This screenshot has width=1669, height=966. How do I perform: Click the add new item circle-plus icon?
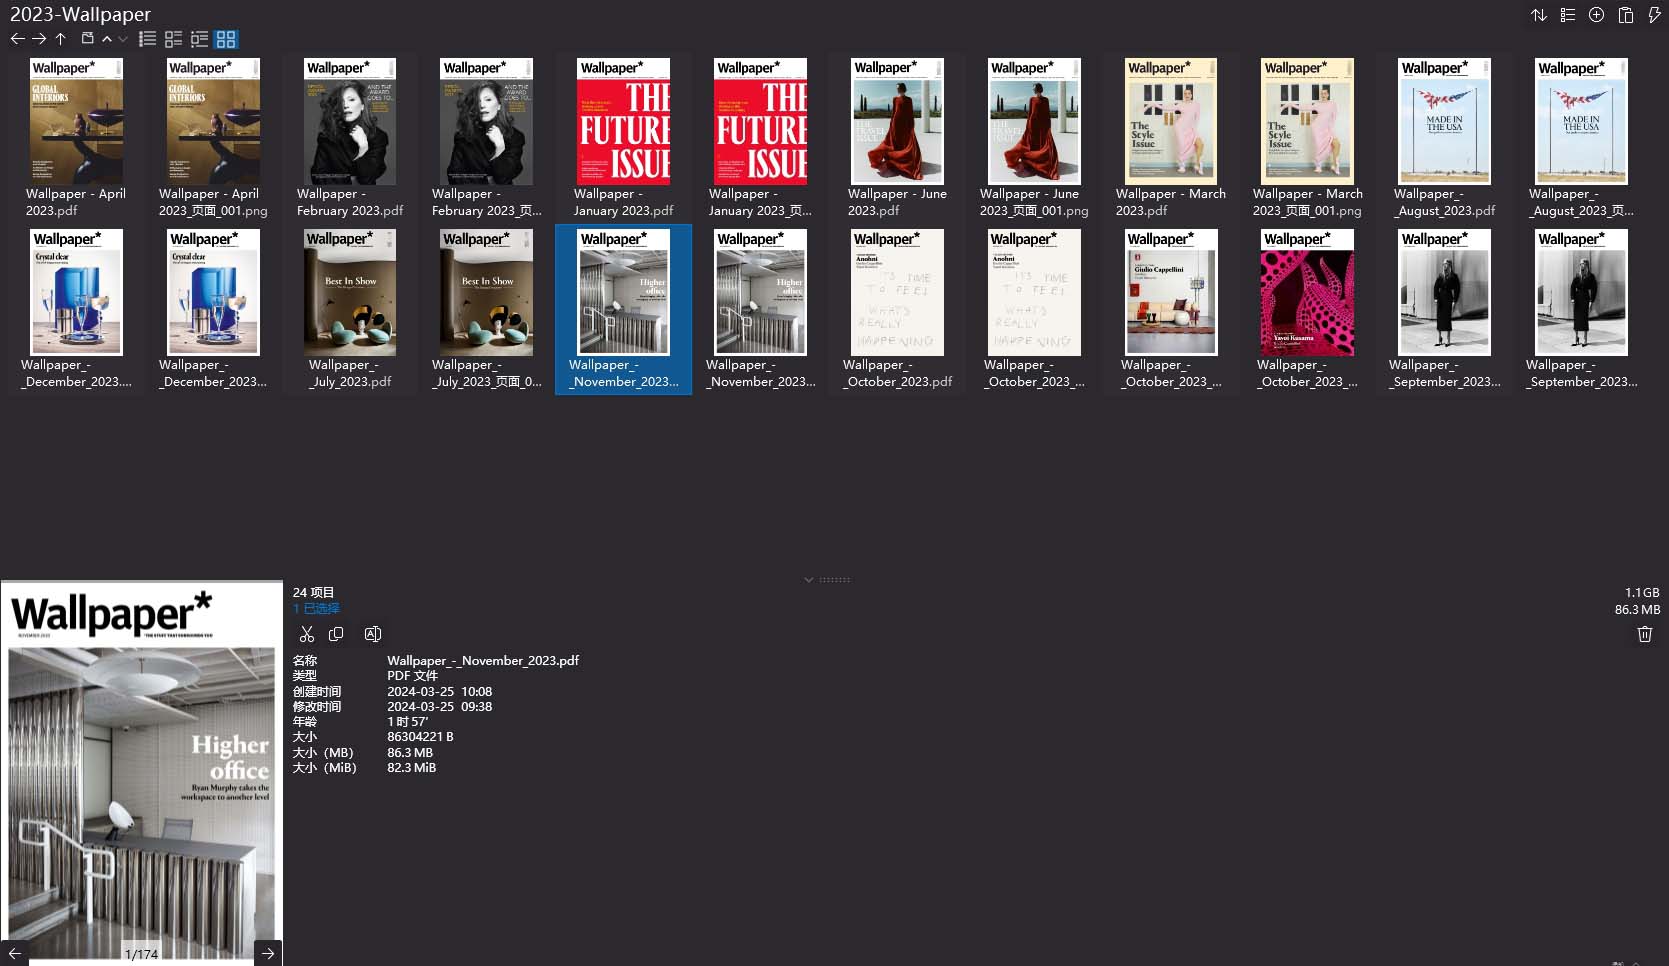(1597, 15)
